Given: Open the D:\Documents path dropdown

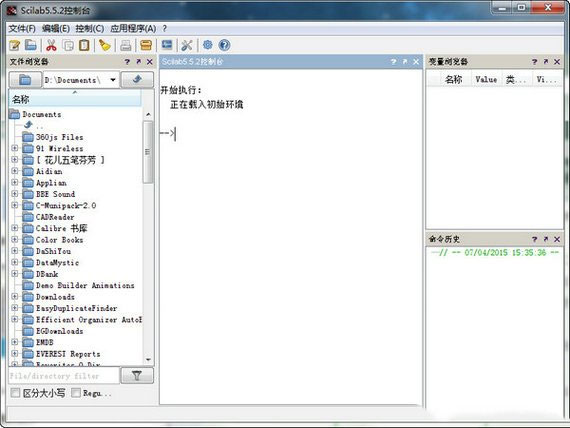Looking at the screenshot, I should click(x=113, y=80).
